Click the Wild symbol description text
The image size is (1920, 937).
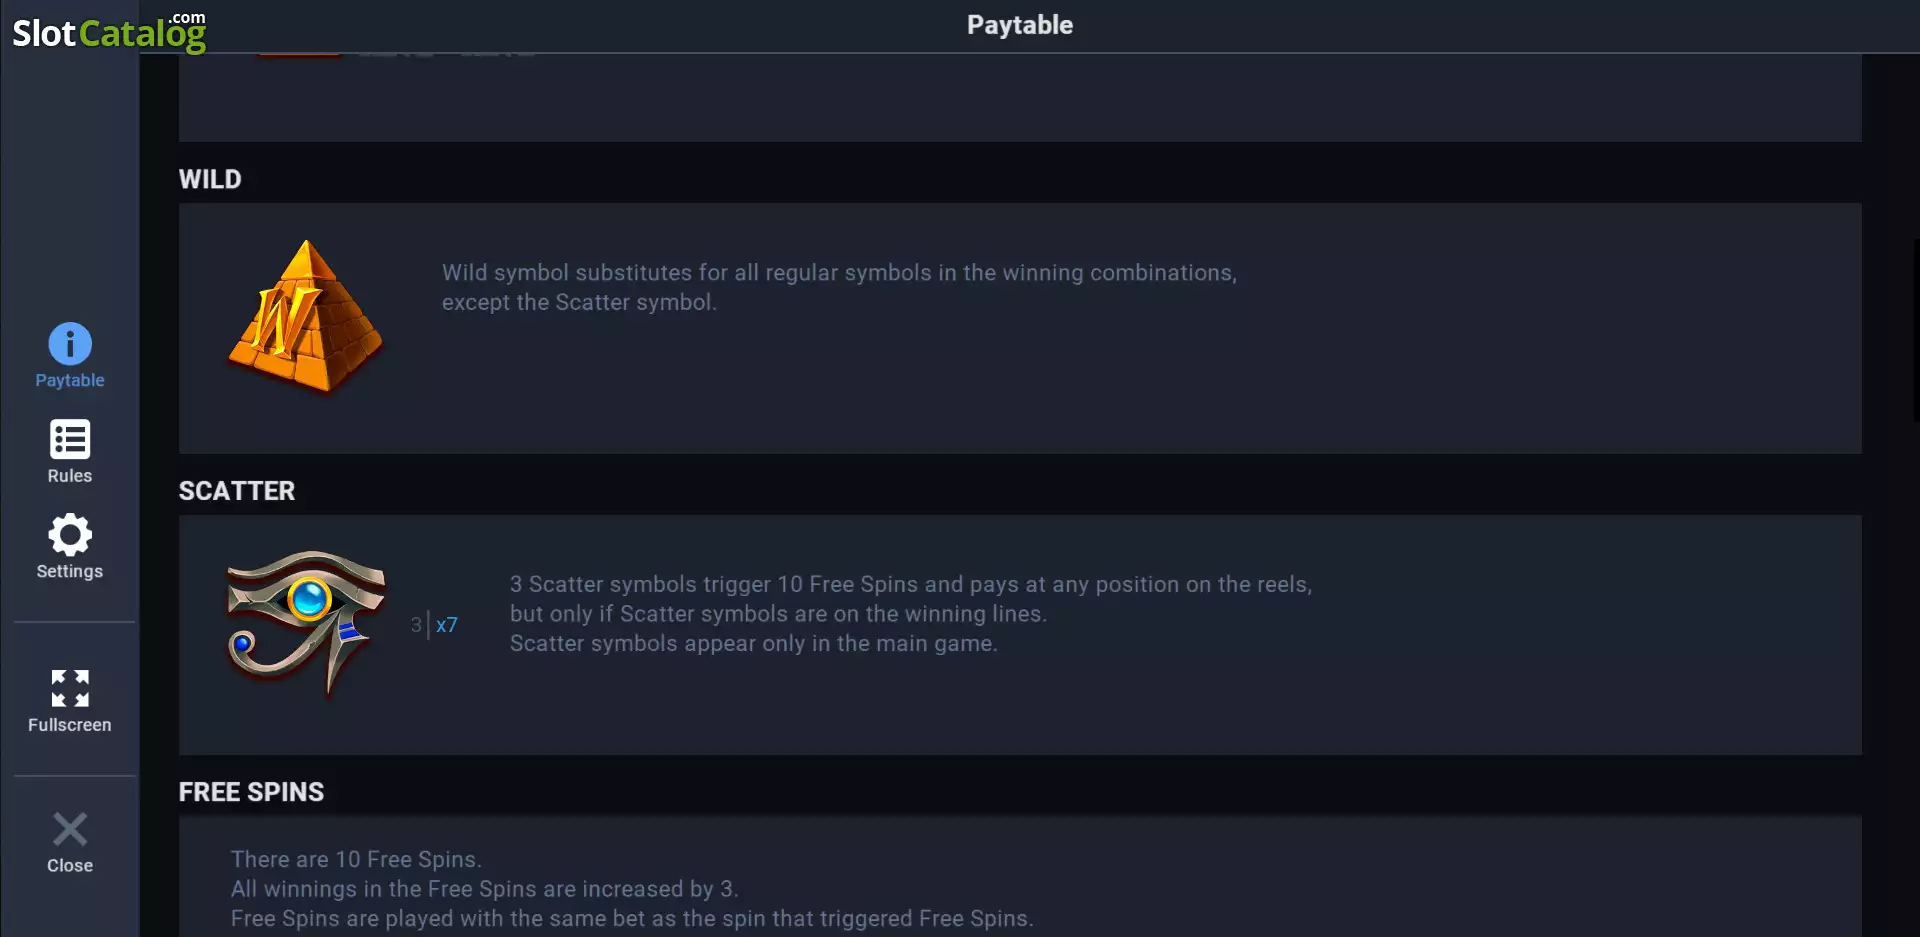(x=839, y=287)
